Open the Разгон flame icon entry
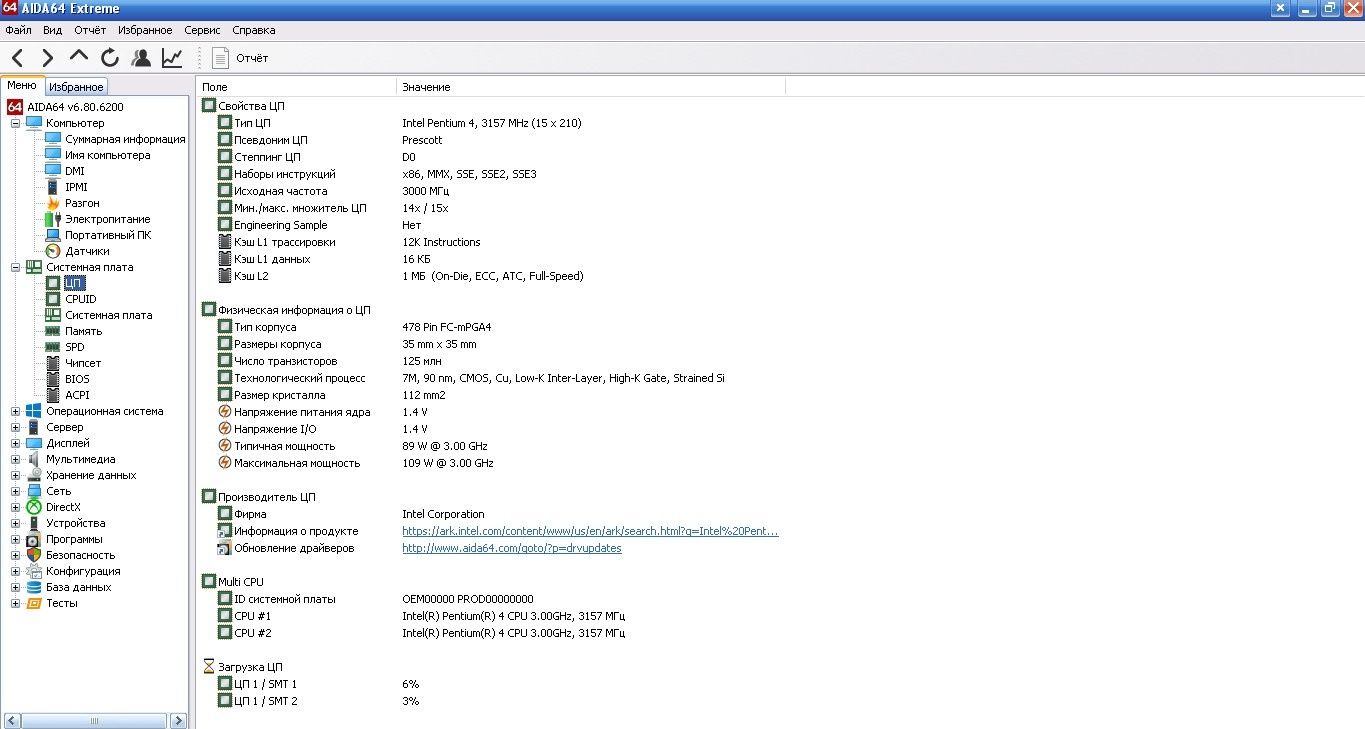This screenshot has height=729, width=1365. [82, 203]
